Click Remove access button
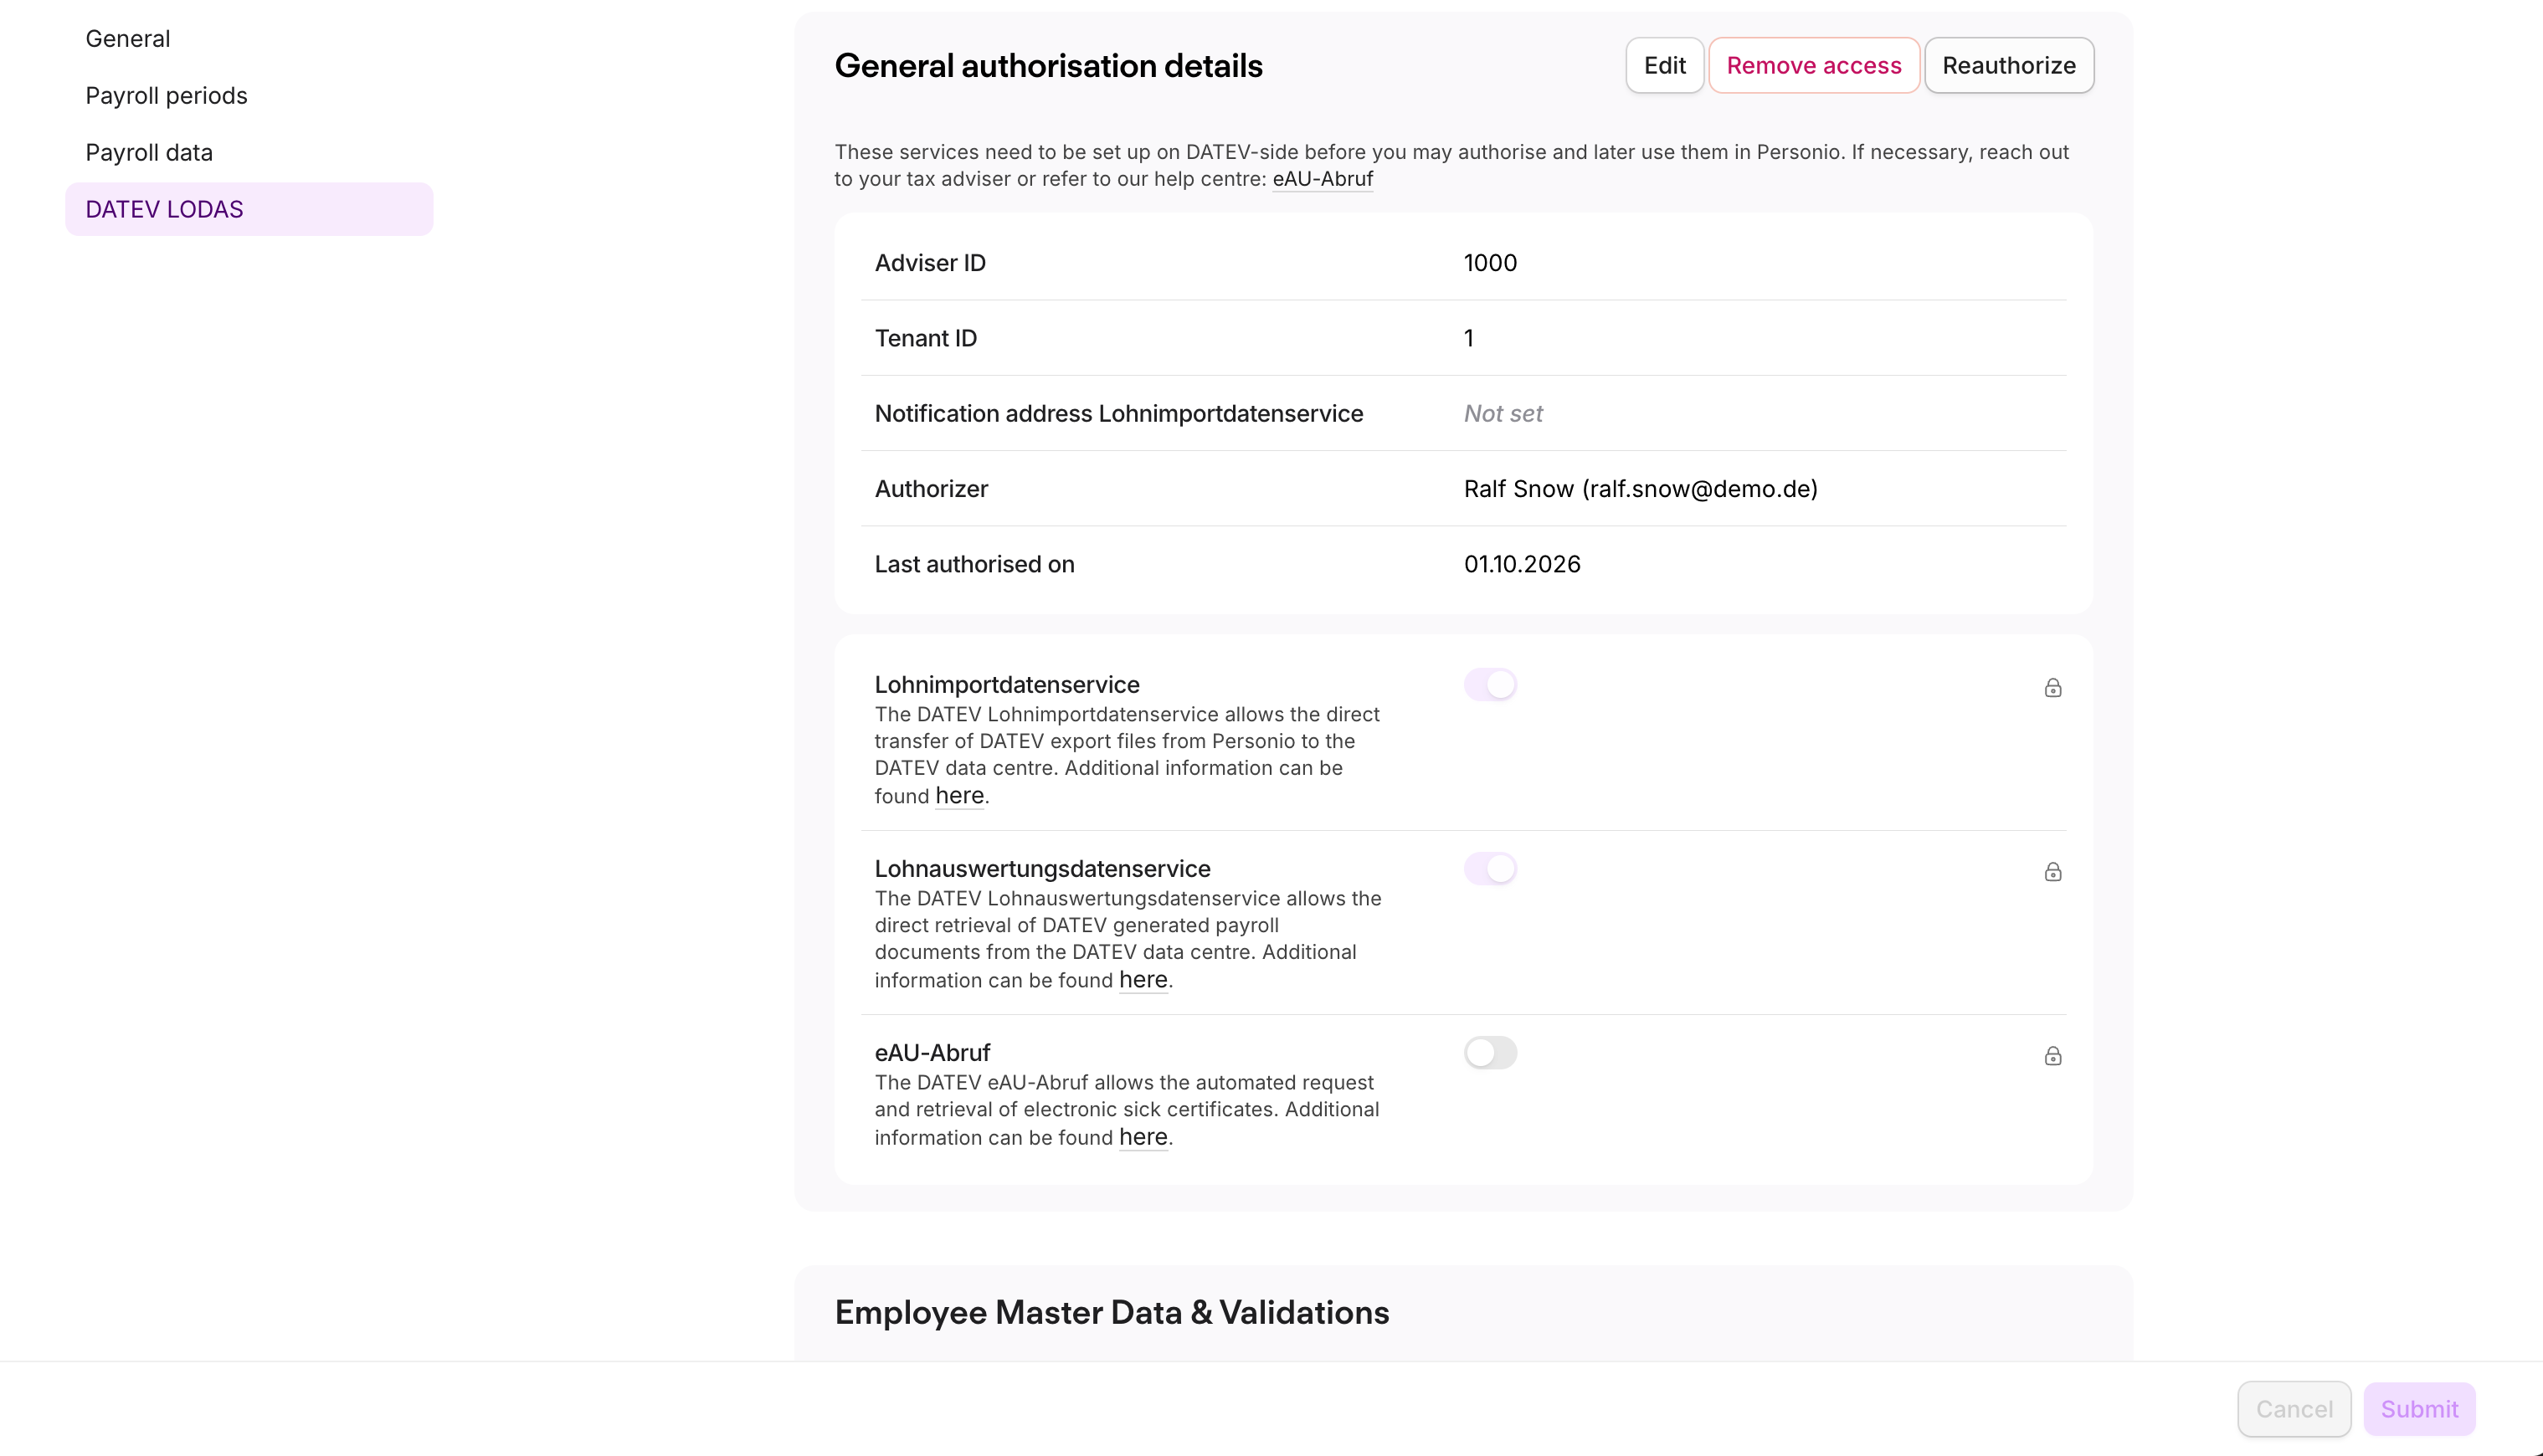 pyautogui.click(x=1813, y=66)
